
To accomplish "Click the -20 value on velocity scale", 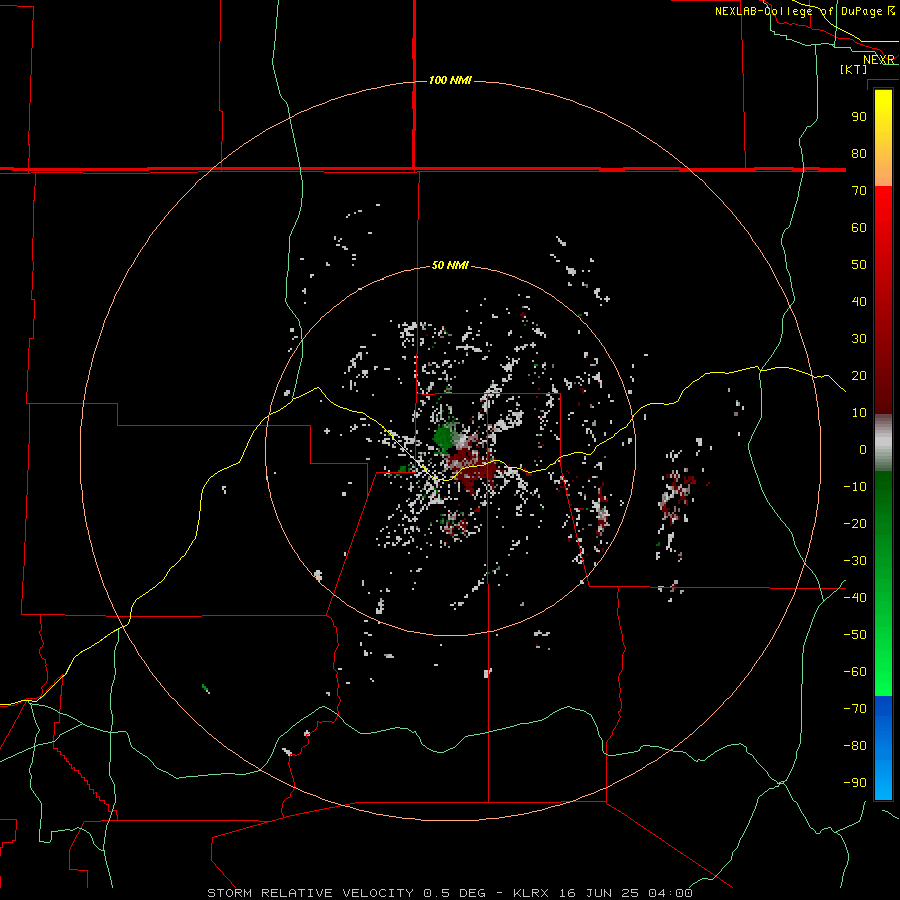I will [855, 523].
